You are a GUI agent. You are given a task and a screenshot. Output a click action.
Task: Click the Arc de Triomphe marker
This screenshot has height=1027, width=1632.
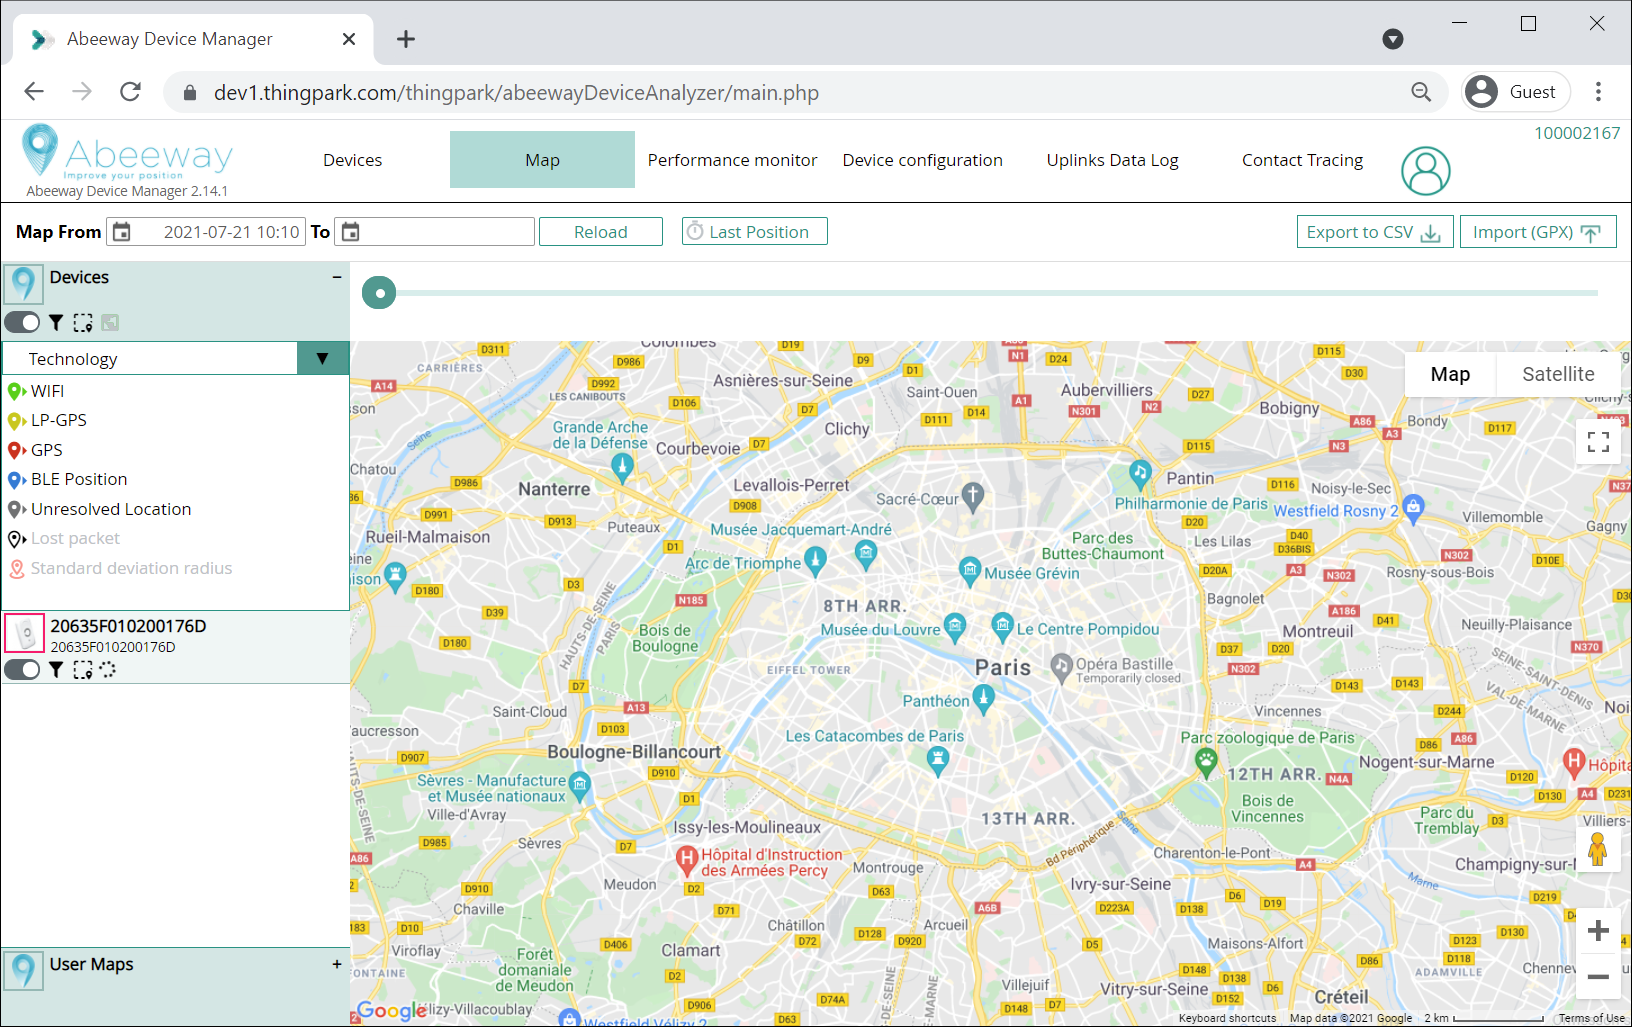click(x=815, y=561)
